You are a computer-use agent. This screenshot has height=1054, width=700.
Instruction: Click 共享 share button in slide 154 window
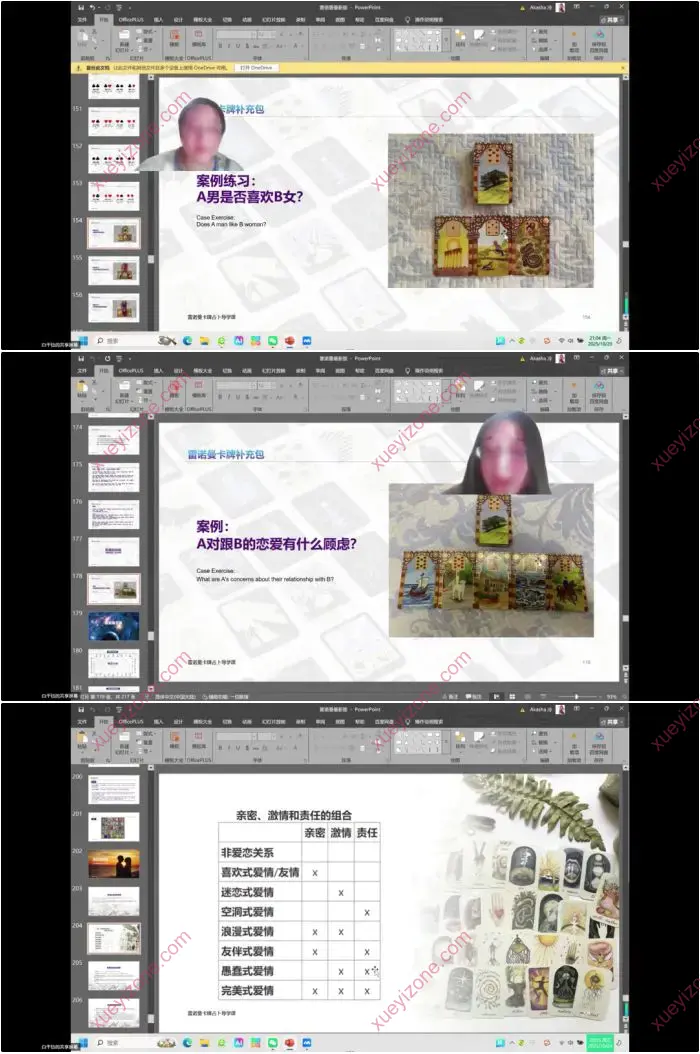click(612, 19)
